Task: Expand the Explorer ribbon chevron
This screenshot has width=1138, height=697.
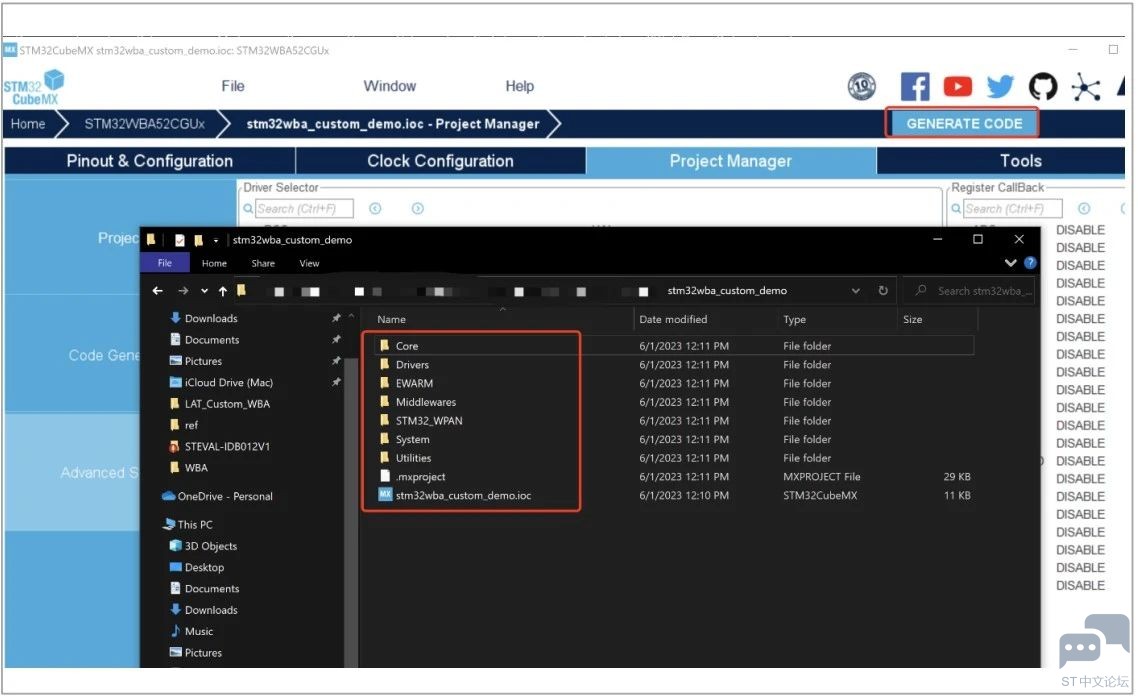Action: click(1010, 263)
